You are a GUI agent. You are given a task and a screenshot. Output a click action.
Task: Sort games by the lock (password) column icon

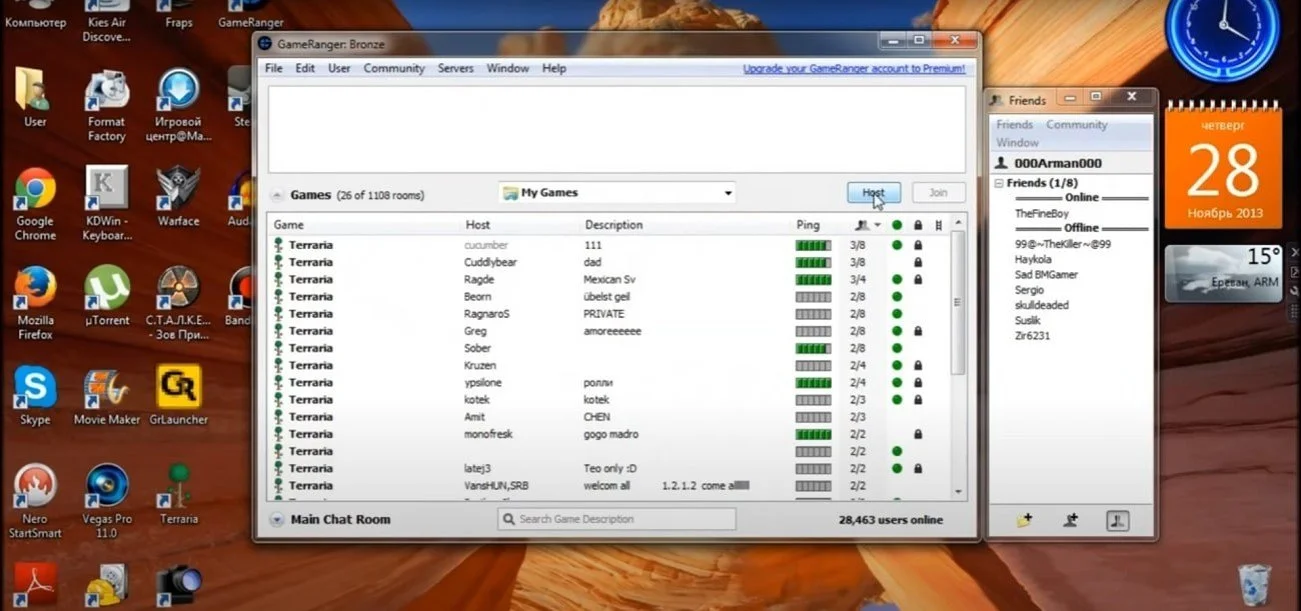coord(918,225)
